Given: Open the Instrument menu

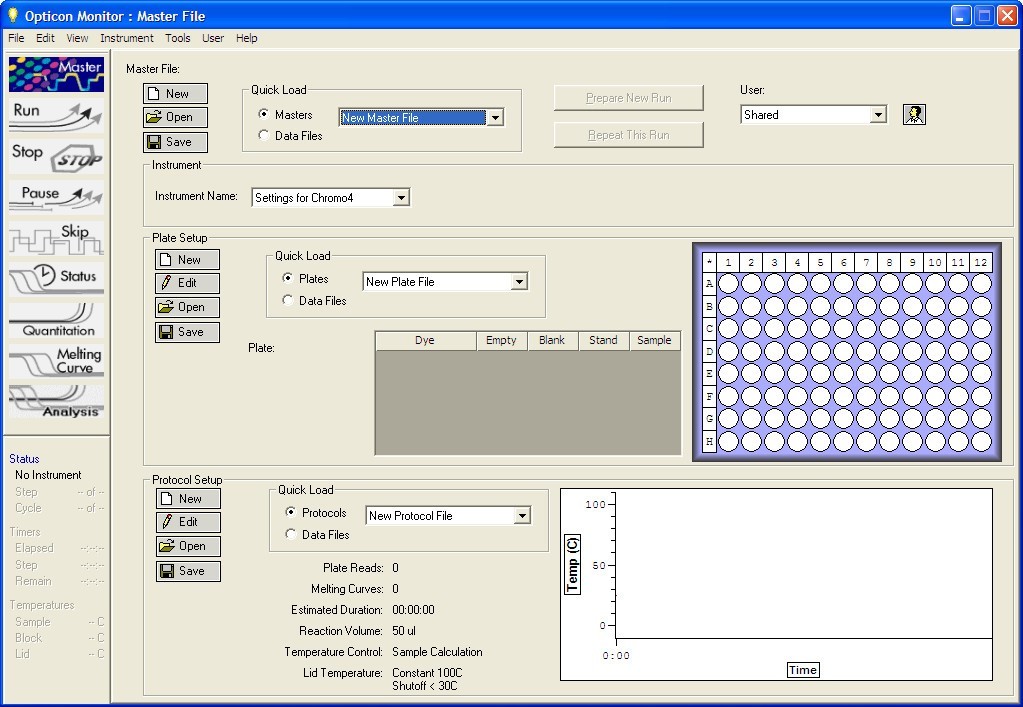Looking at the screenshot, I should point(127,38).
